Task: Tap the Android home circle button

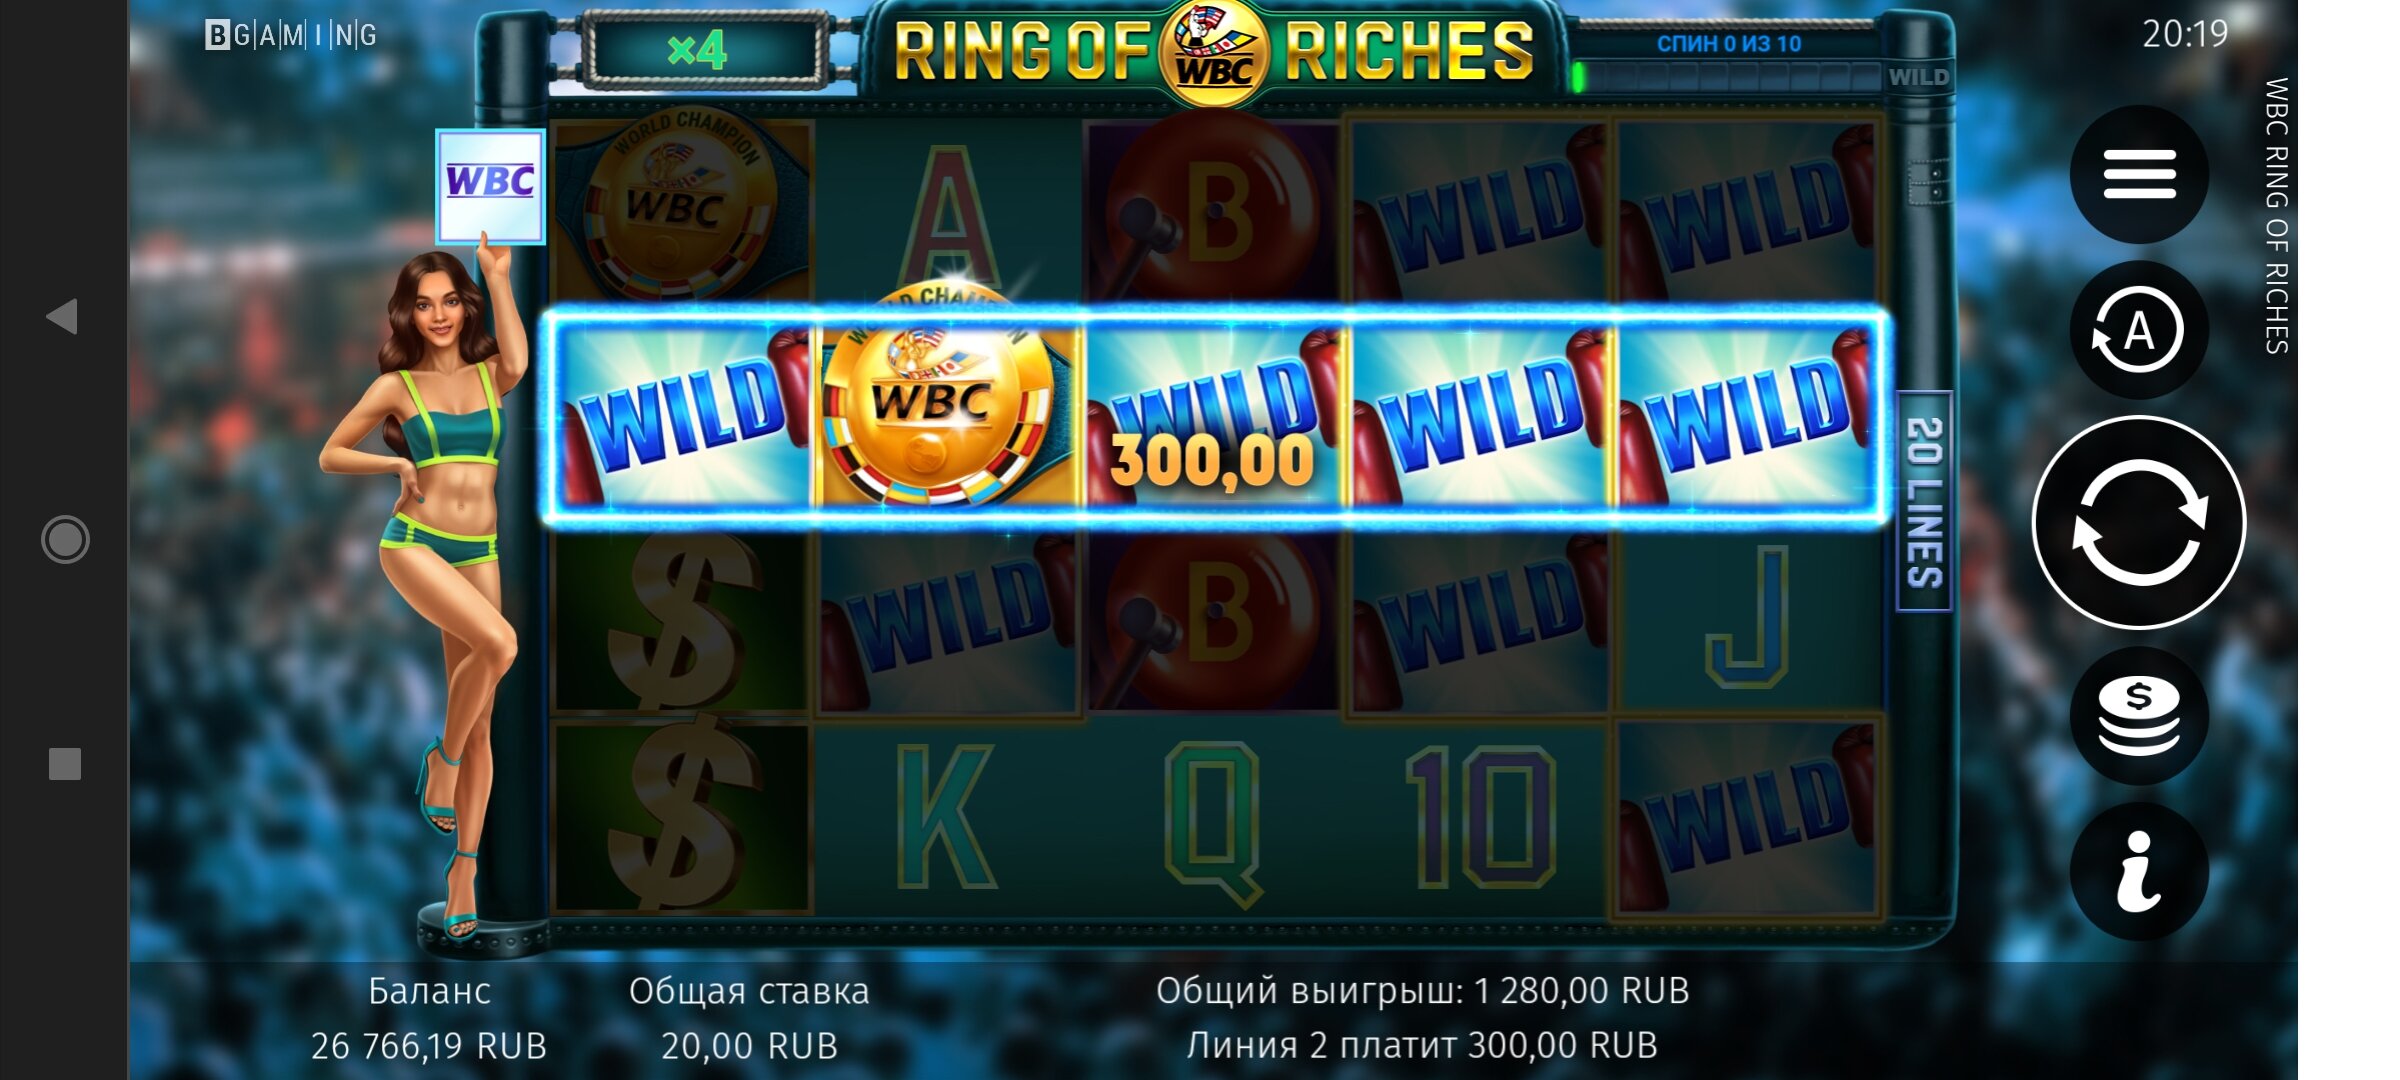Action: click(x=65, y=540)
